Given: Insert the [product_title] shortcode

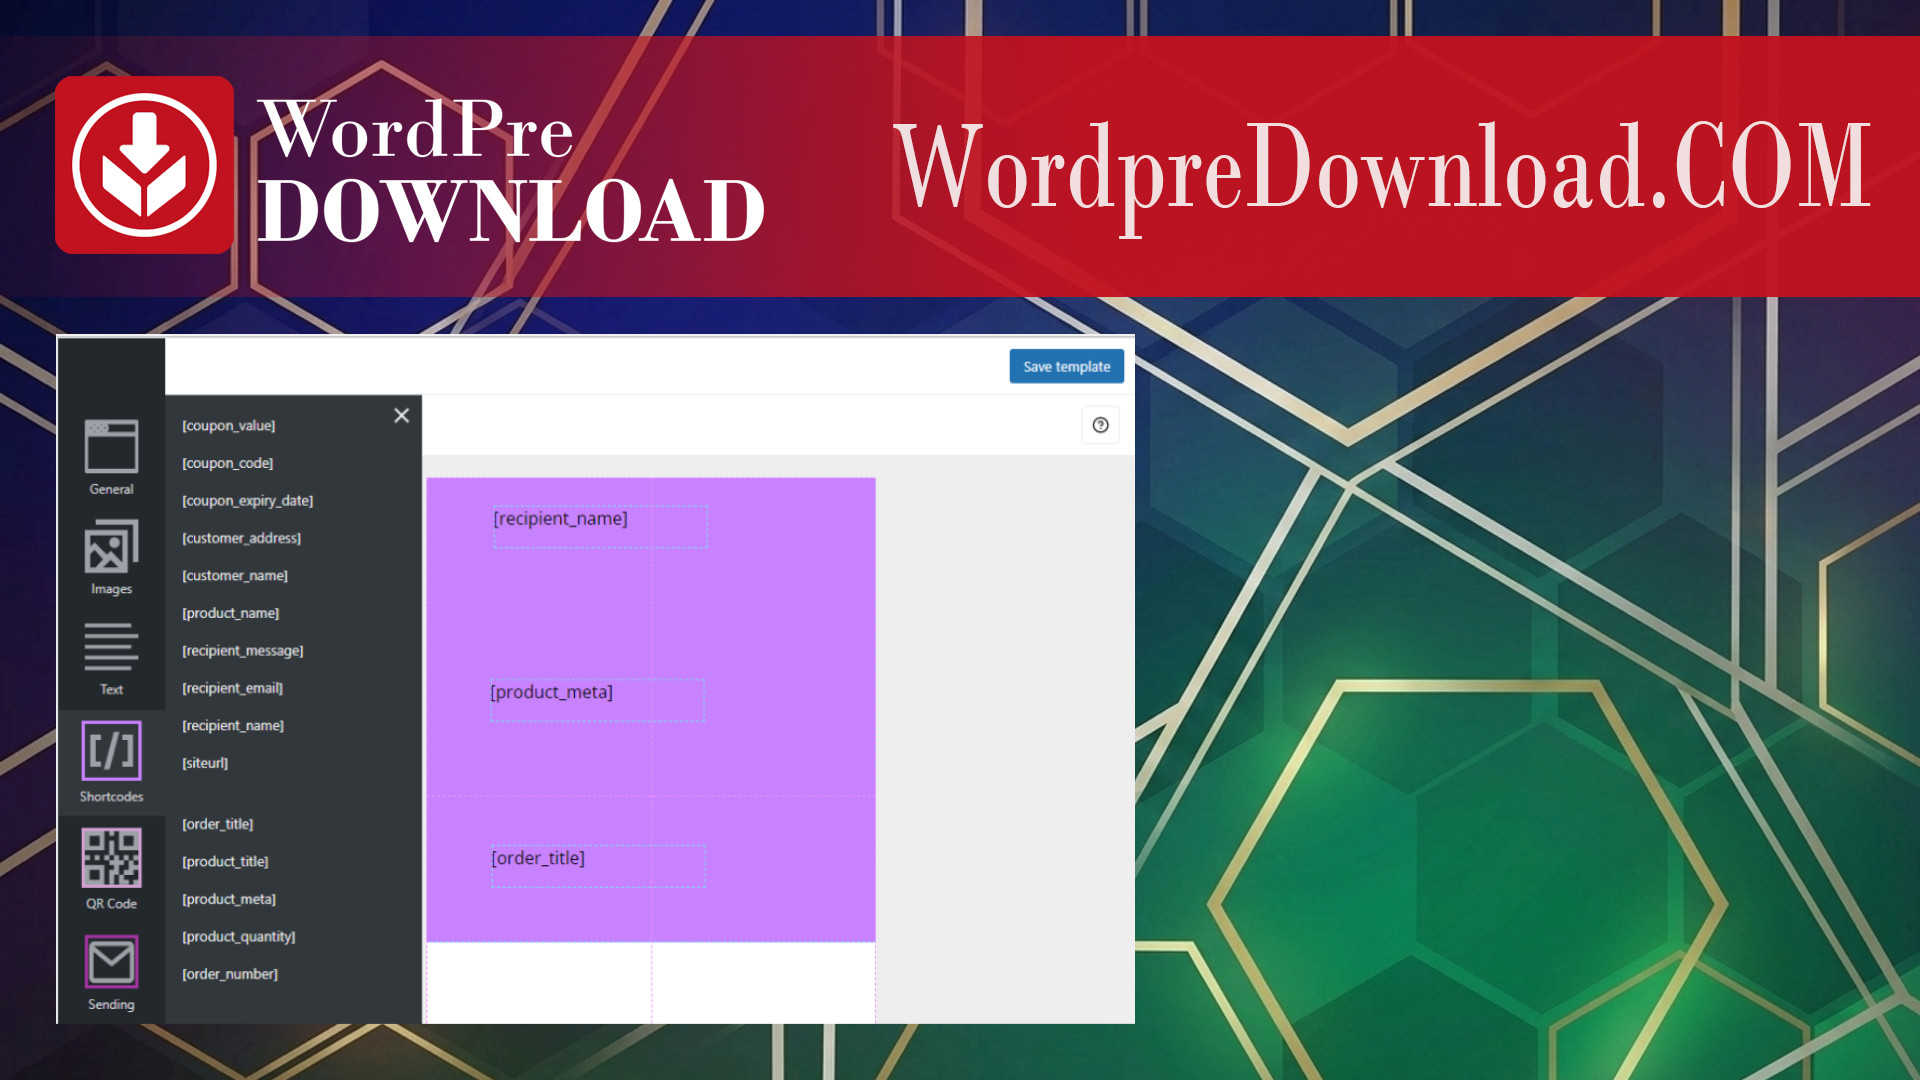Looking at the screenshot, I should (225, 861).
